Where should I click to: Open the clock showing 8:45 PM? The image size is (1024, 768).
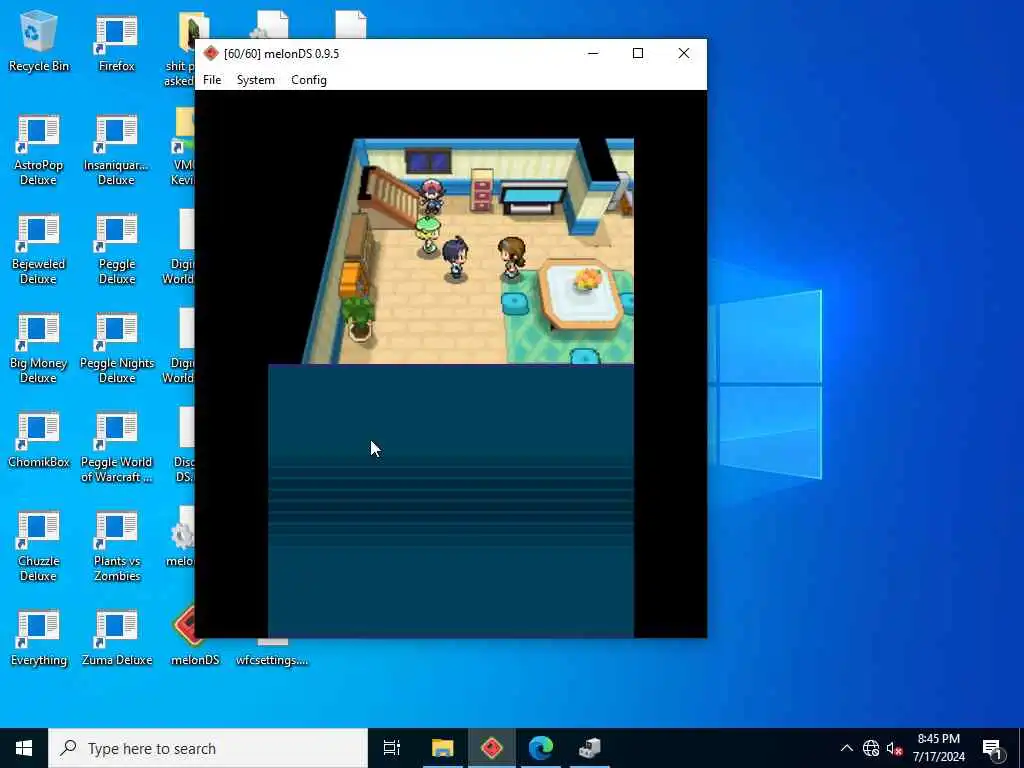[x=938, y=748]
